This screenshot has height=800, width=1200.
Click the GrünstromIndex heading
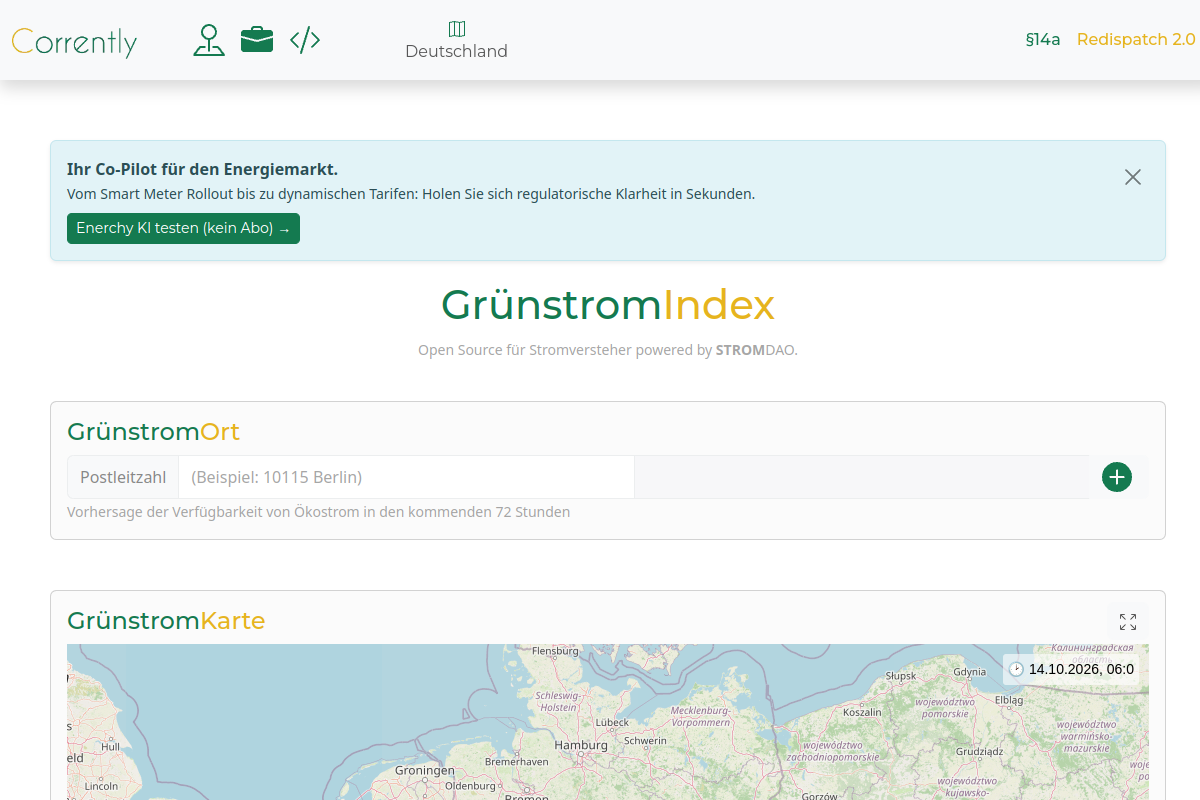[x=608, y=305]
